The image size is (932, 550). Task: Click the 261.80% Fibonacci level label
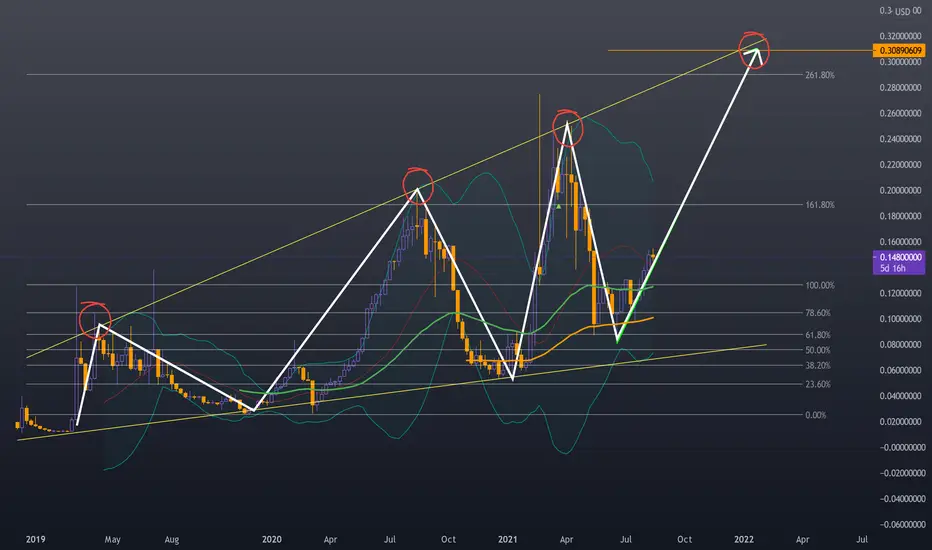820,75
